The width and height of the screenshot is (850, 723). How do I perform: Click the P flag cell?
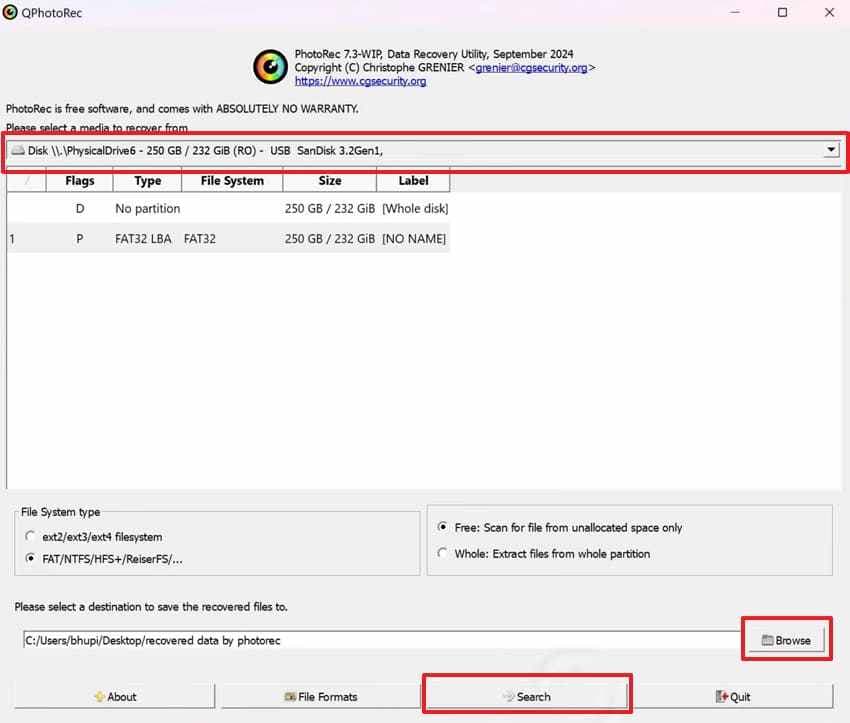coord(80,239)
